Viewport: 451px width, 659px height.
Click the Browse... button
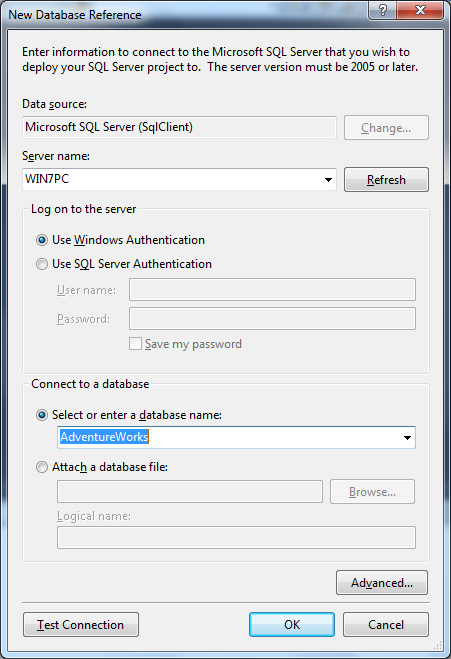coord(372,492)
